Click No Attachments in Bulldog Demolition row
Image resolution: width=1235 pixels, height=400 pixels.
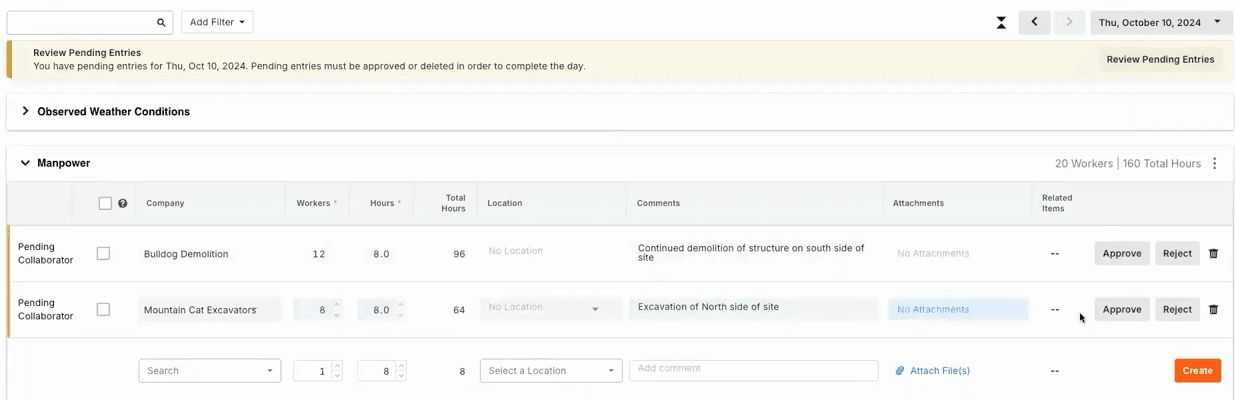[x=933, y=254]
